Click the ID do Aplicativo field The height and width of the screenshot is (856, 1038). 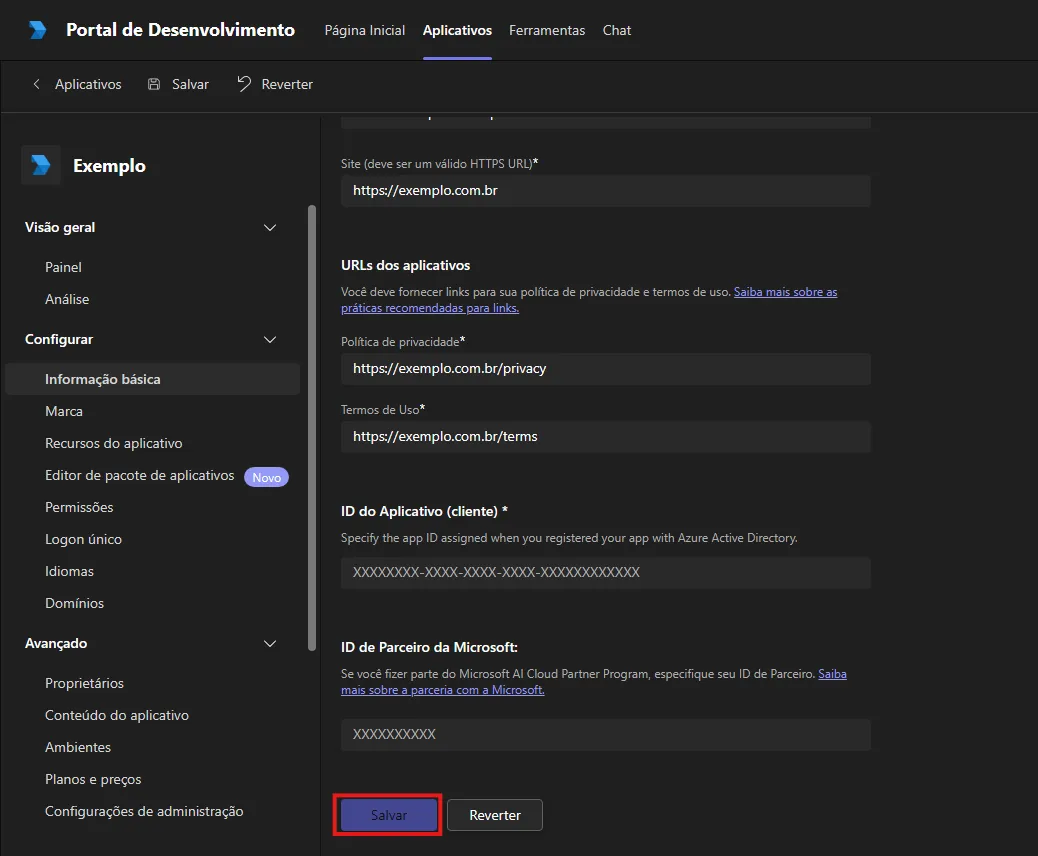[x=606, y=573]
